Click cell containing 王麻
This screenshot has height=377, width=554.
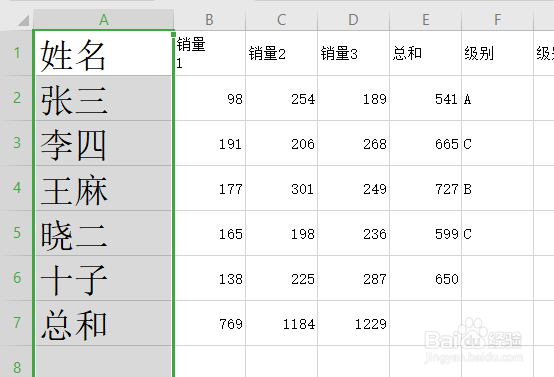pos(104,188)
